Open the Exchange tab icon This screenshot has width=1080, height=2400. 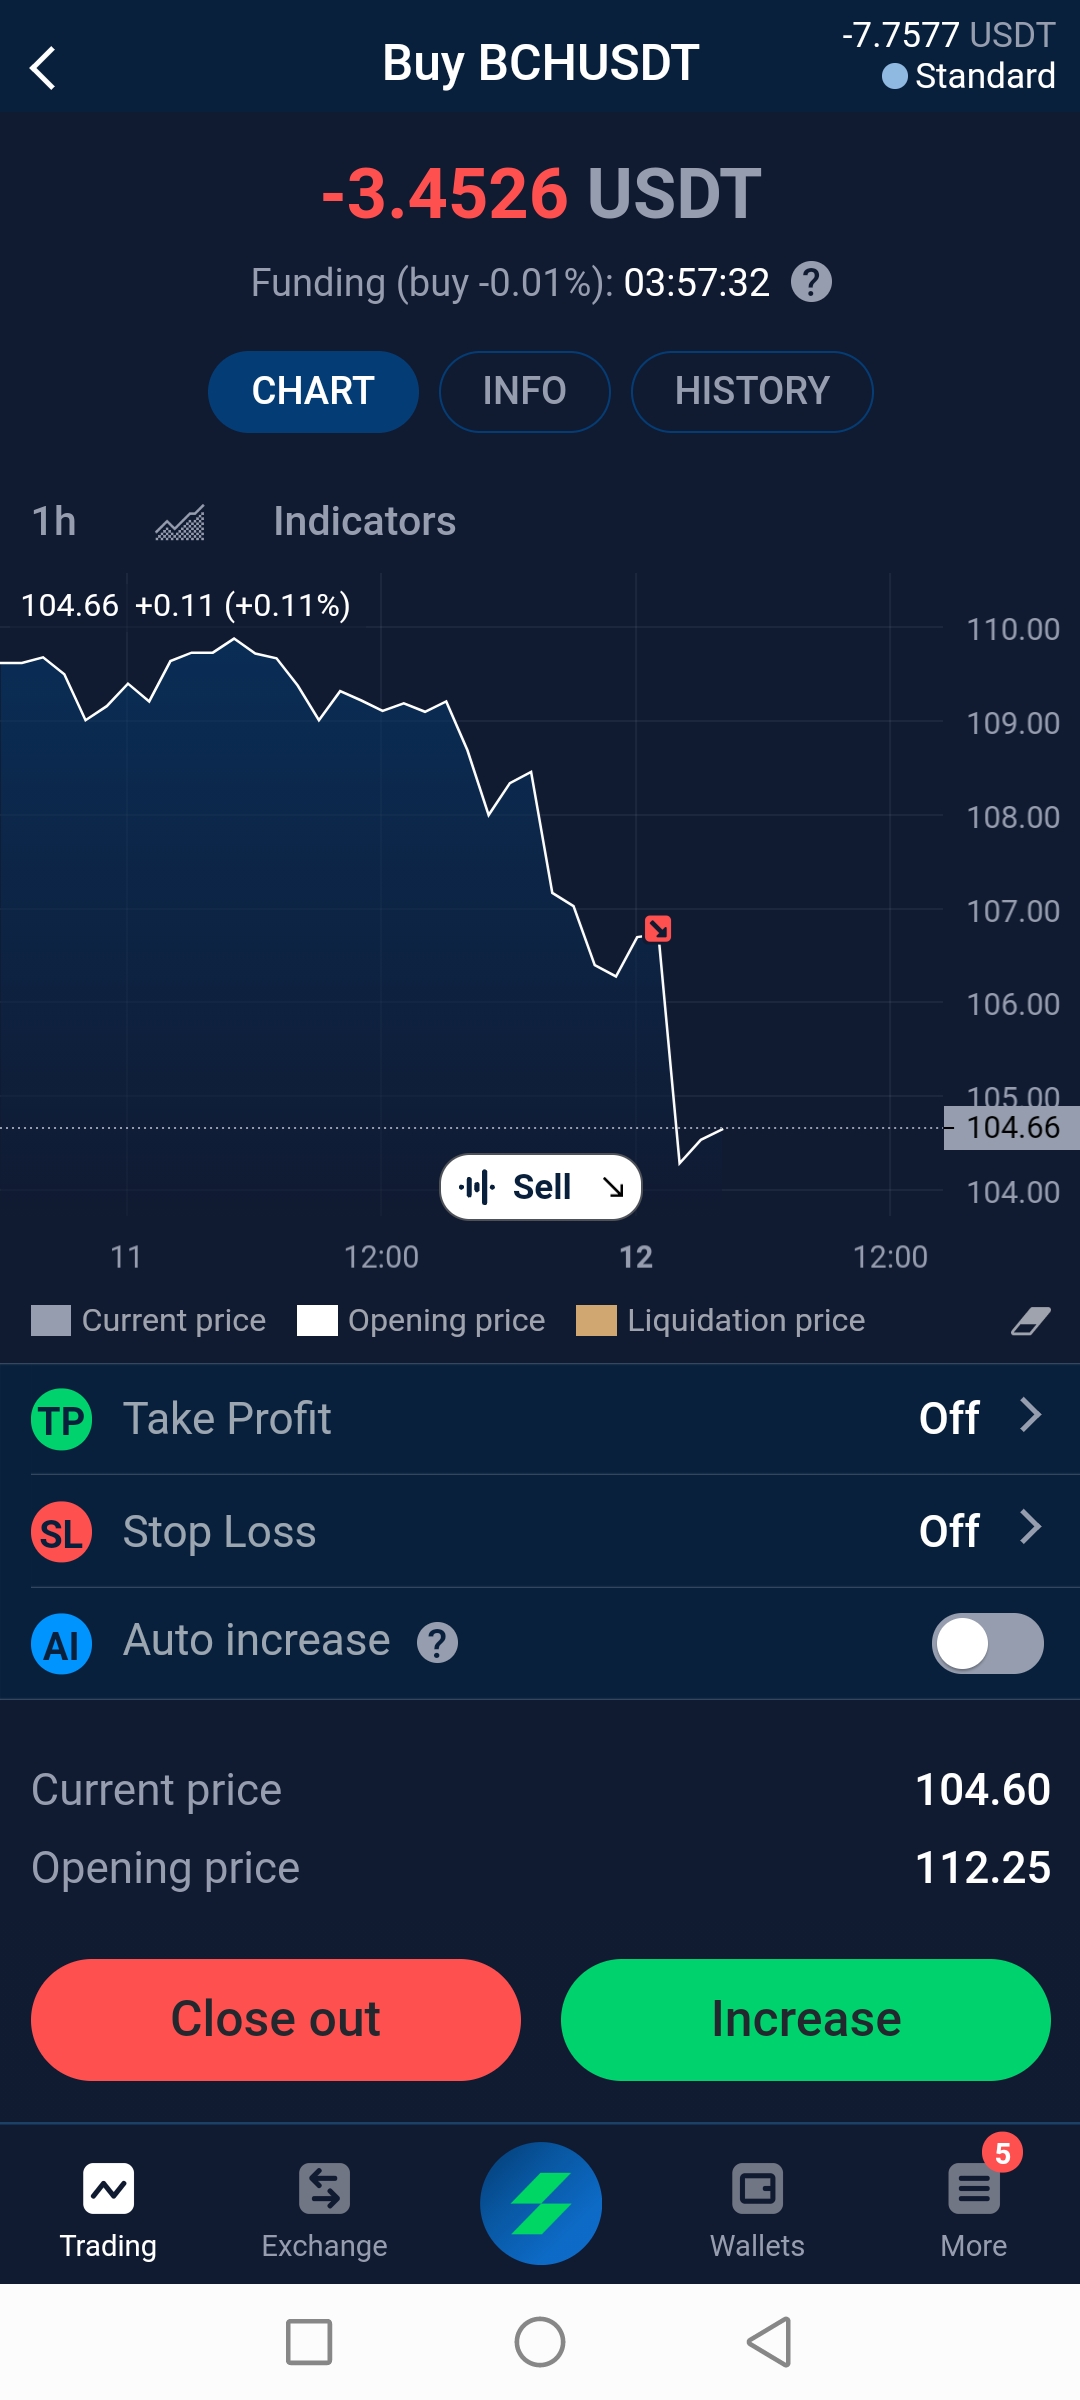point(324,2189)
